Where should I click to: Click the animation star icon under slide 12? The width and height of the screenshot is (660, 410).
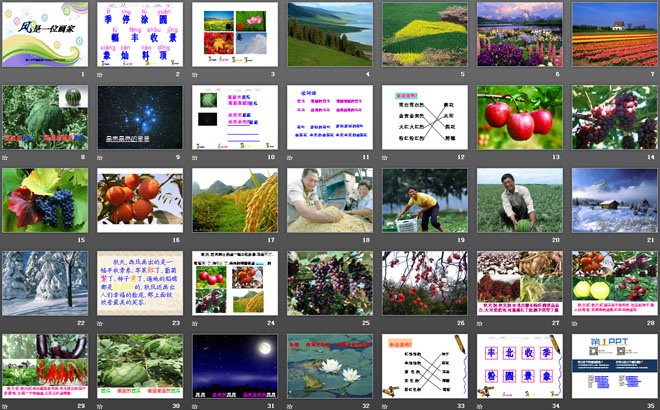(x=385, y=157)
